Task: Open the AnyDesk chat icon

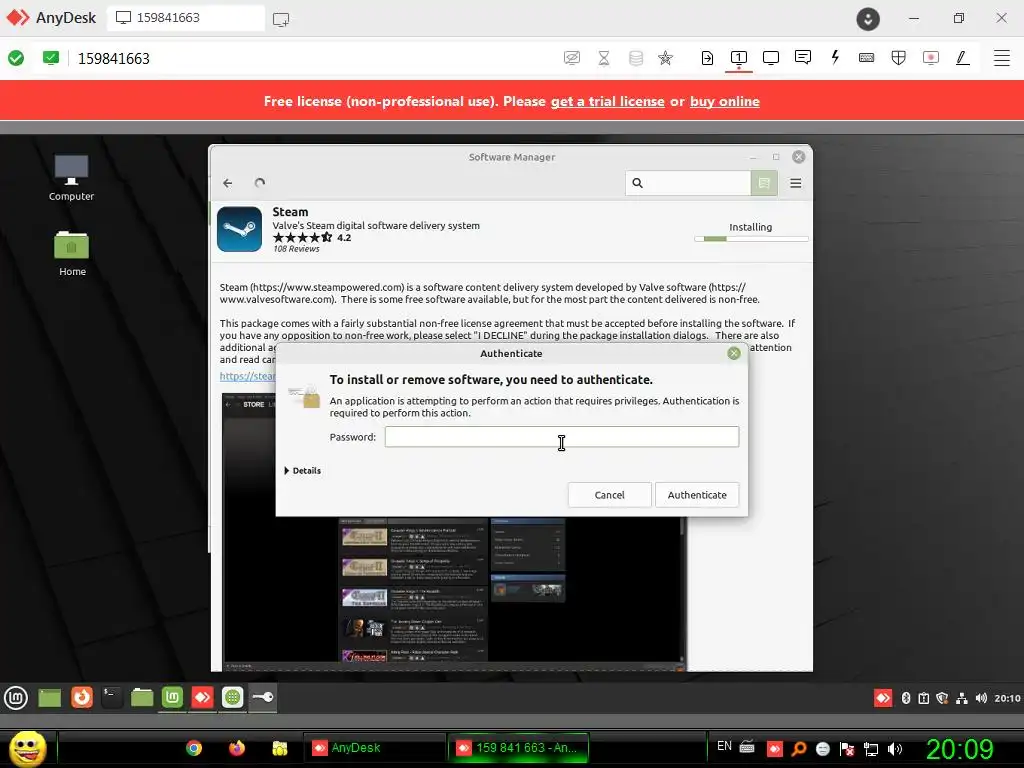Action: coord(803,57)
